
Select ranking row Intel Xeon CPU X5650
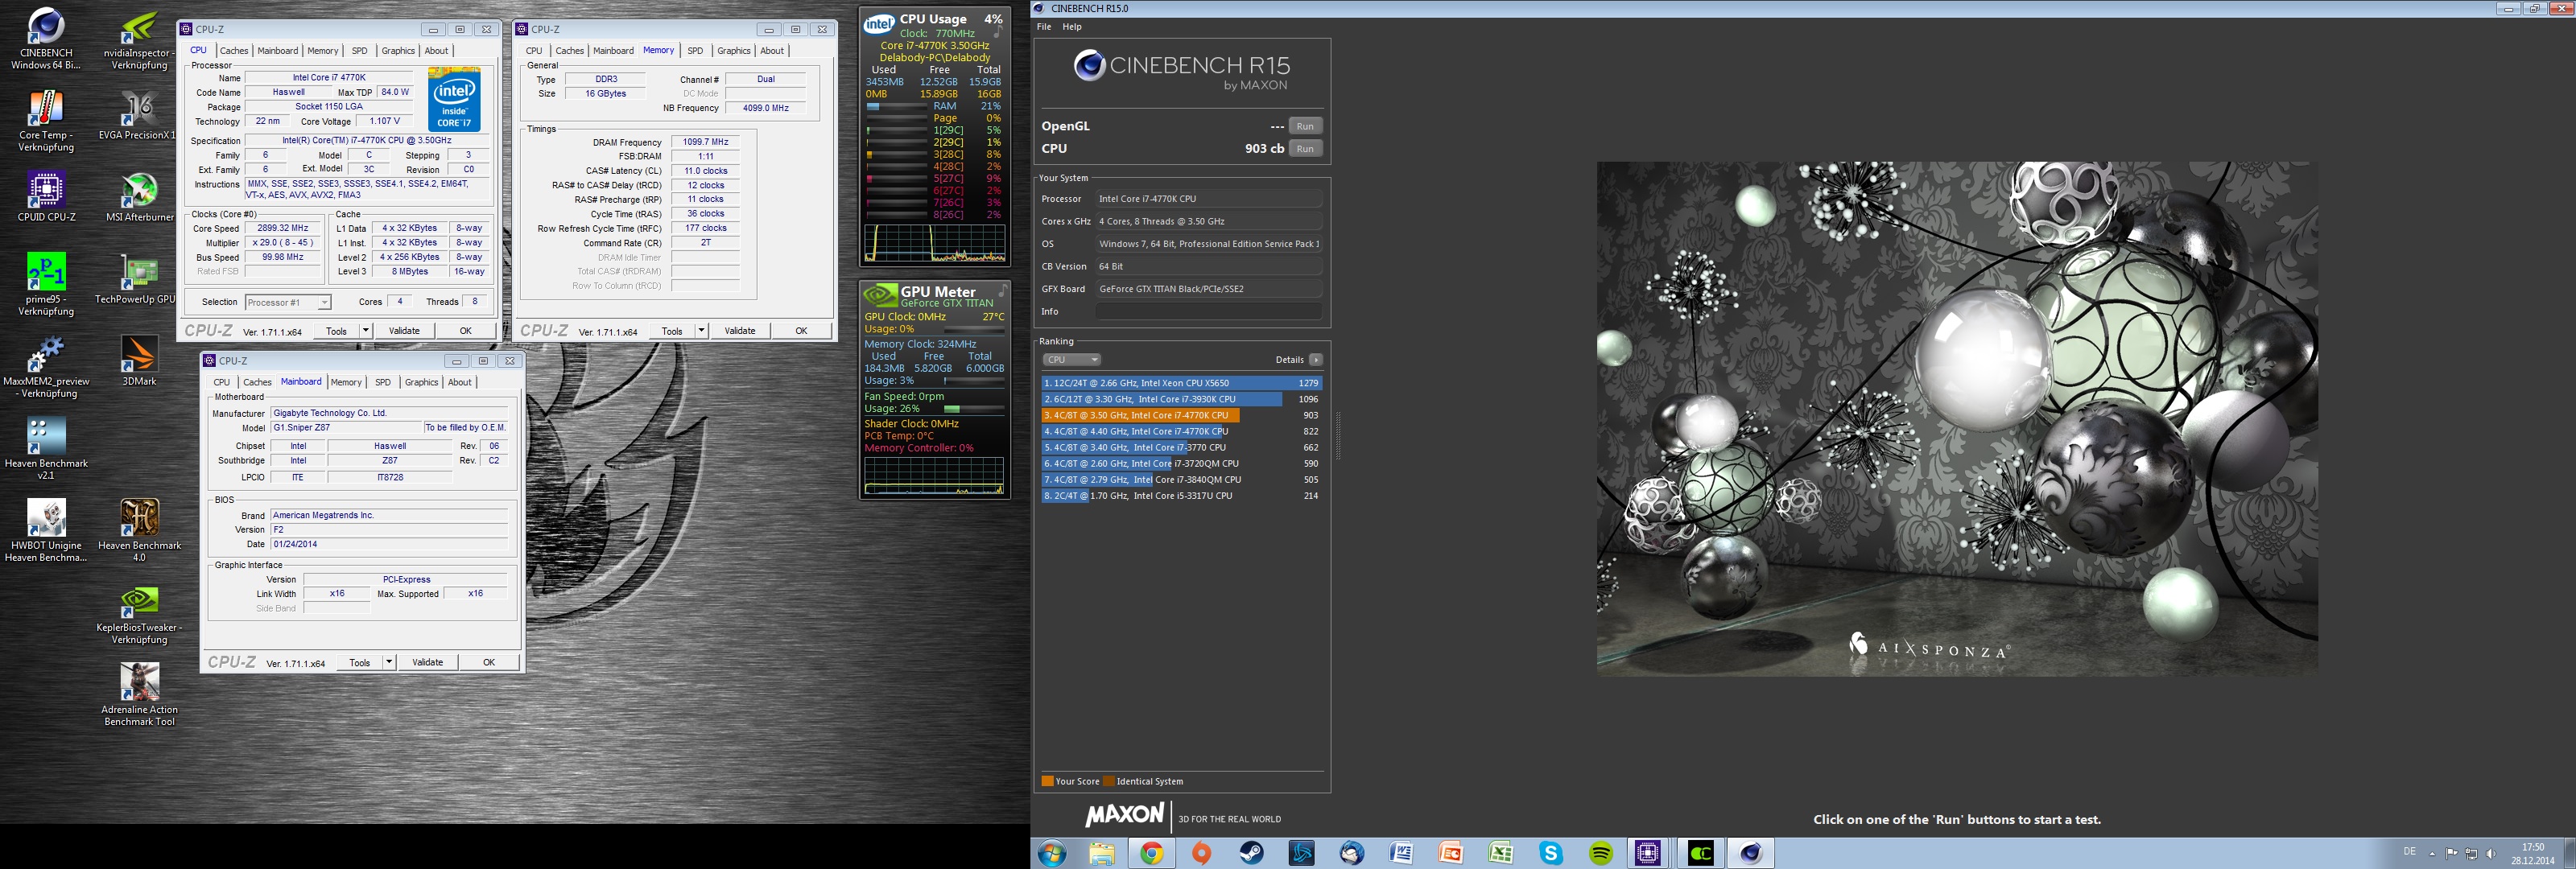tap(1182, 383)
